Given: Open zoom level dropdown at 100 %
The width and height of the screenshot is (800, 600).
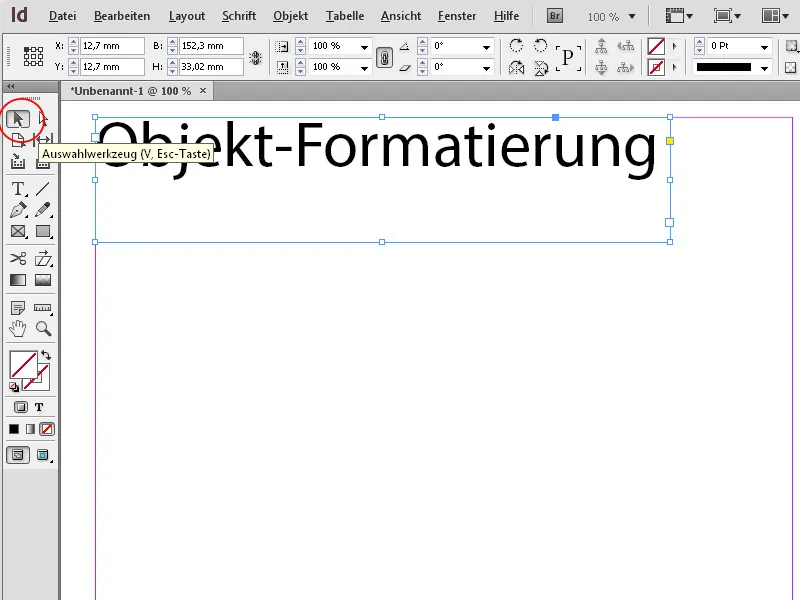Looking at the screenshot, I should [632, 16].
